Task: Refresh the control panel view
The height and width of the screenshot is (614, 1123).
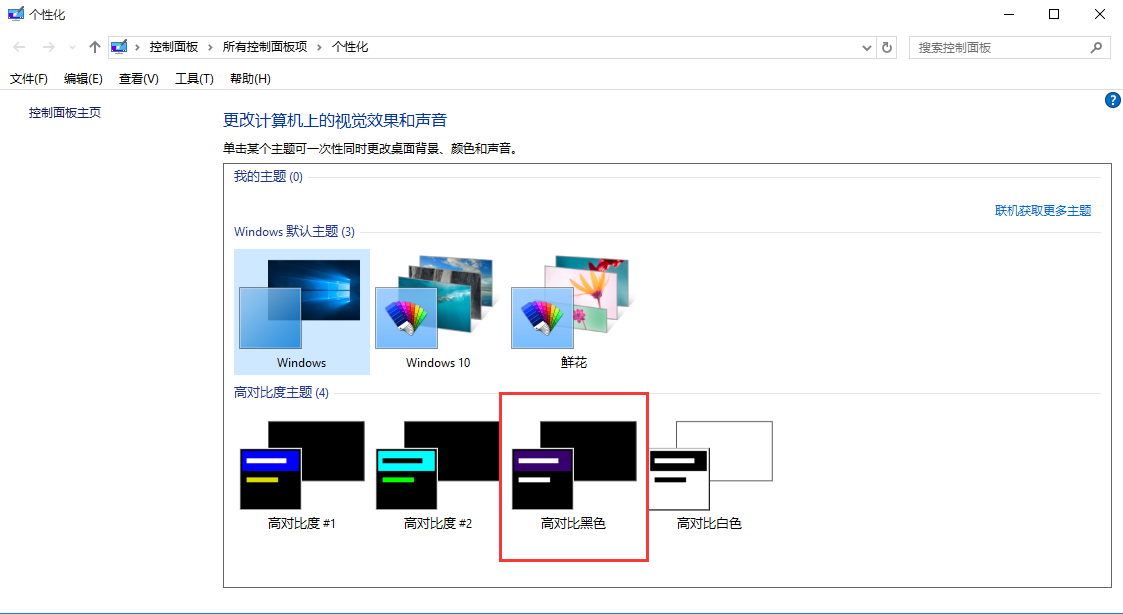Action: coord(887,48)
